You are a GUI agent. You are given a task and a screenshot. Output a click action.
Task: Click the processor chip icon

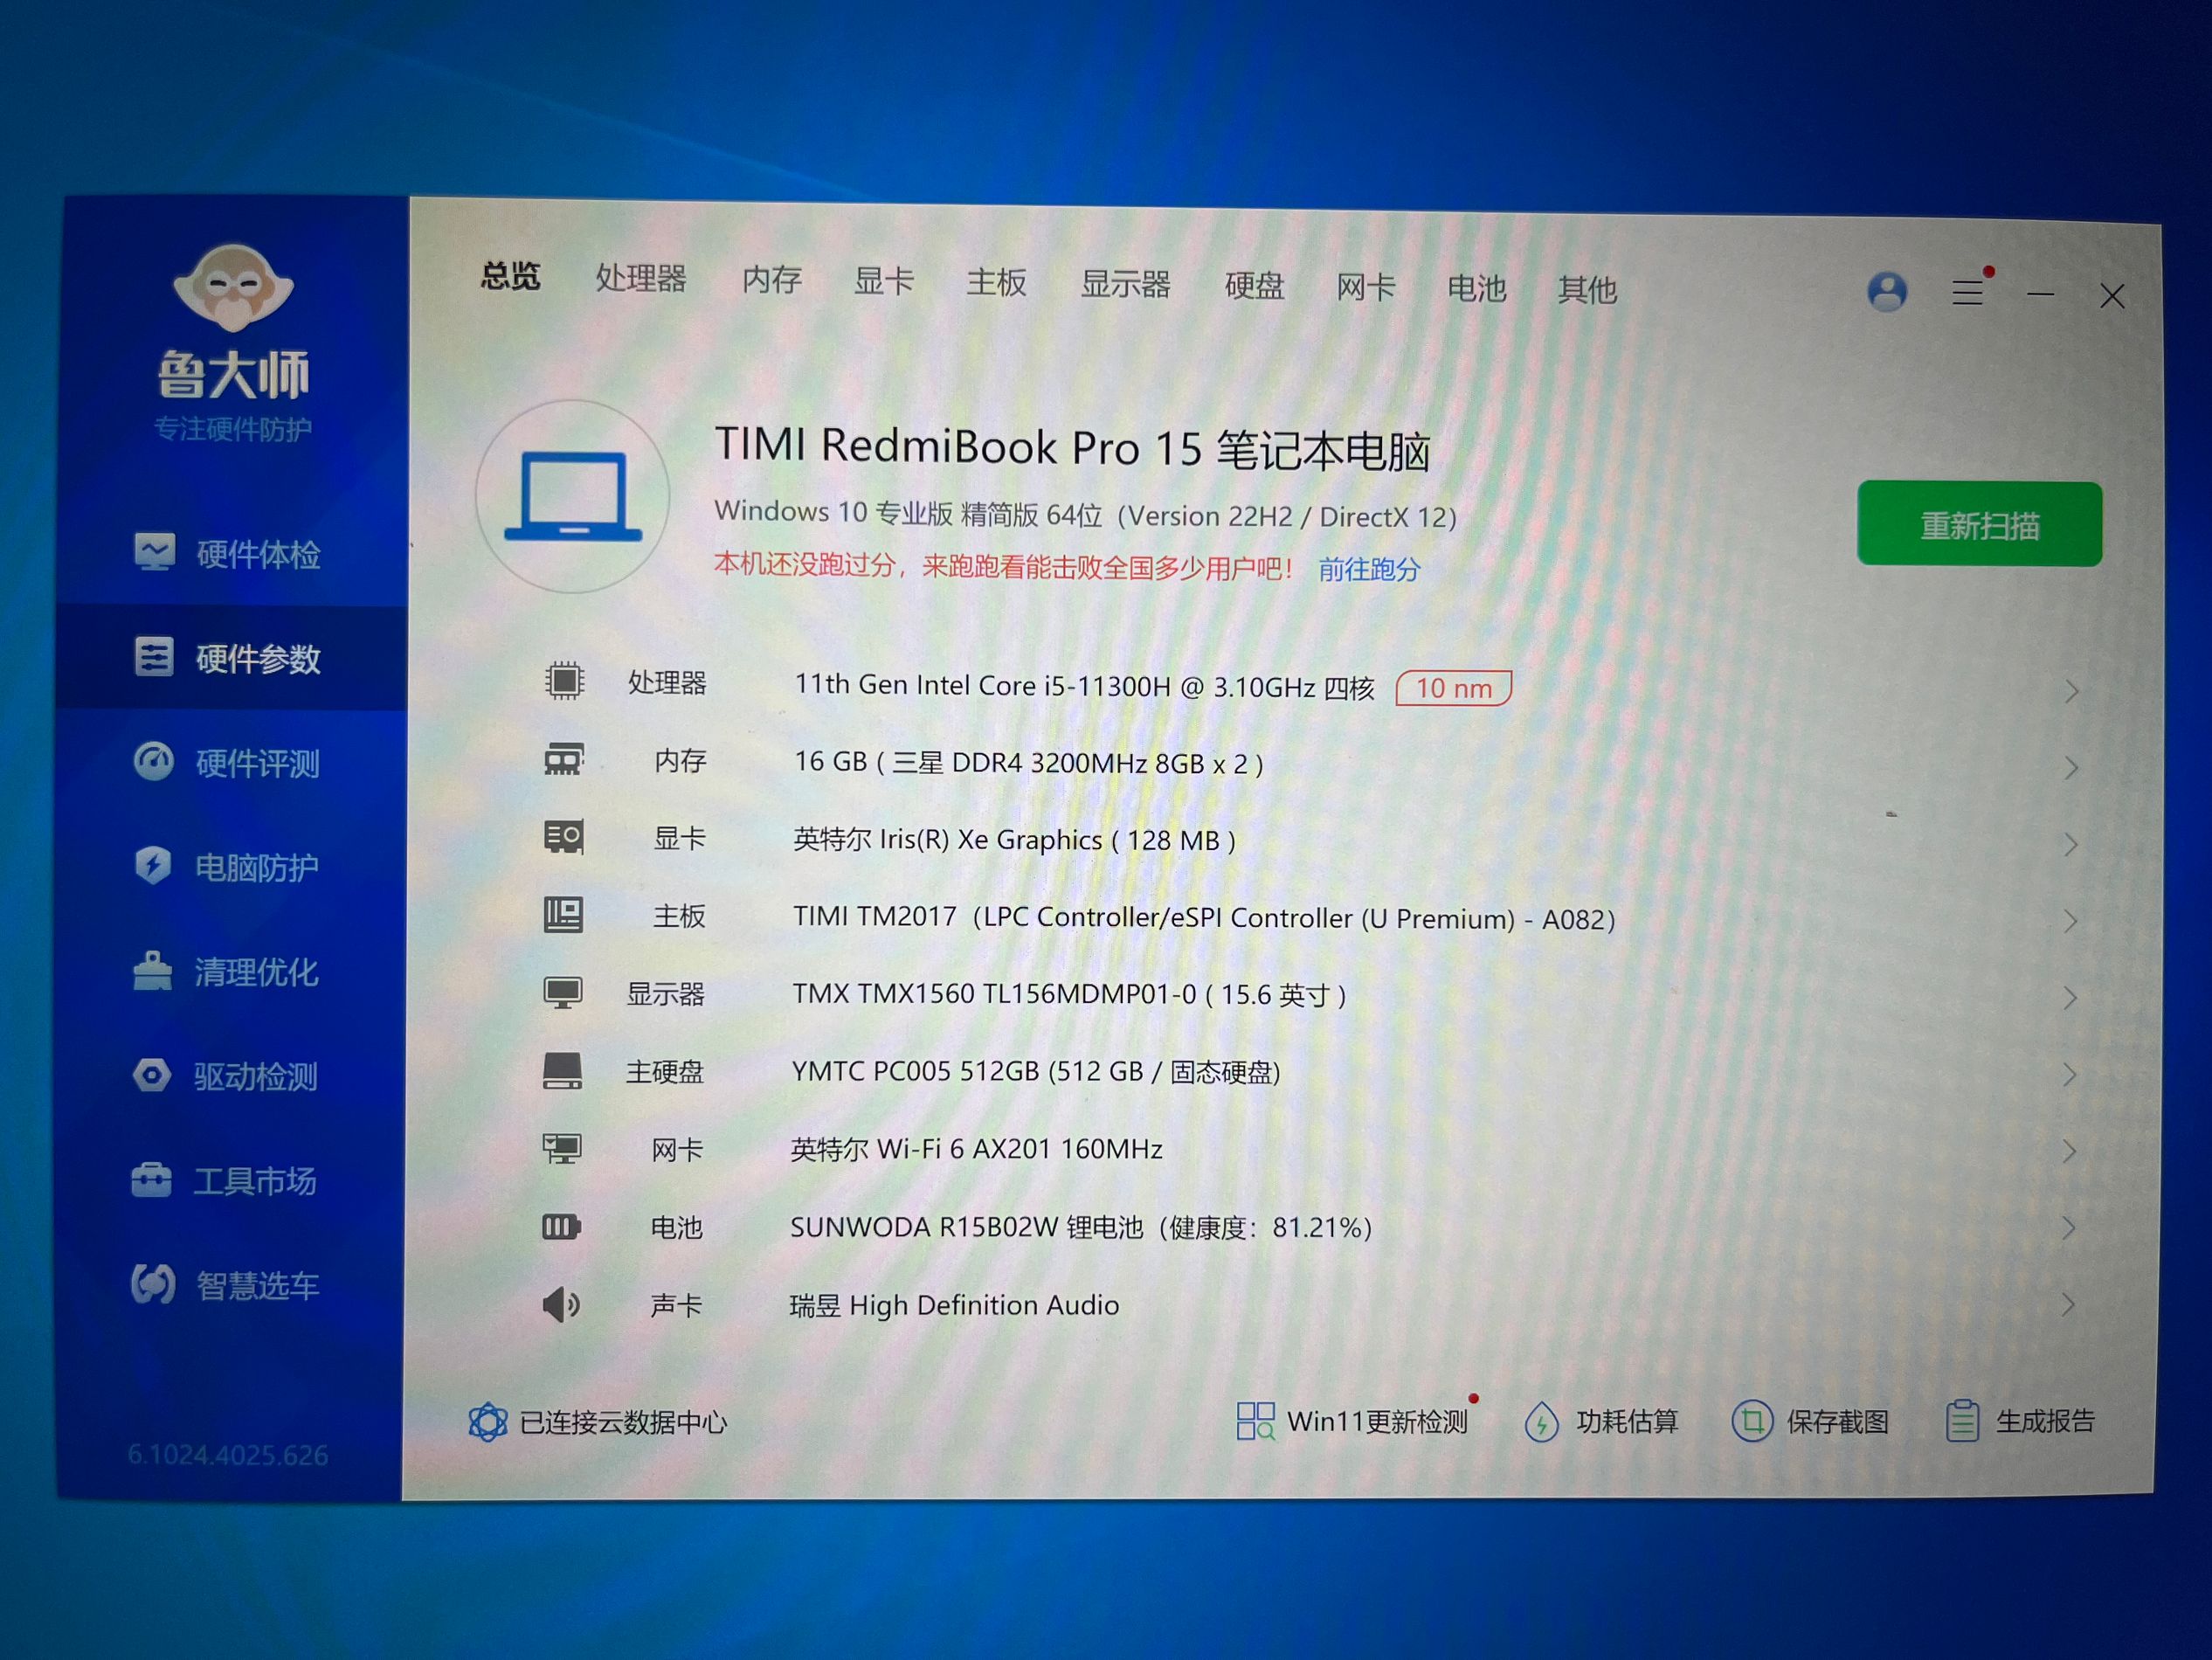point(564,681)
